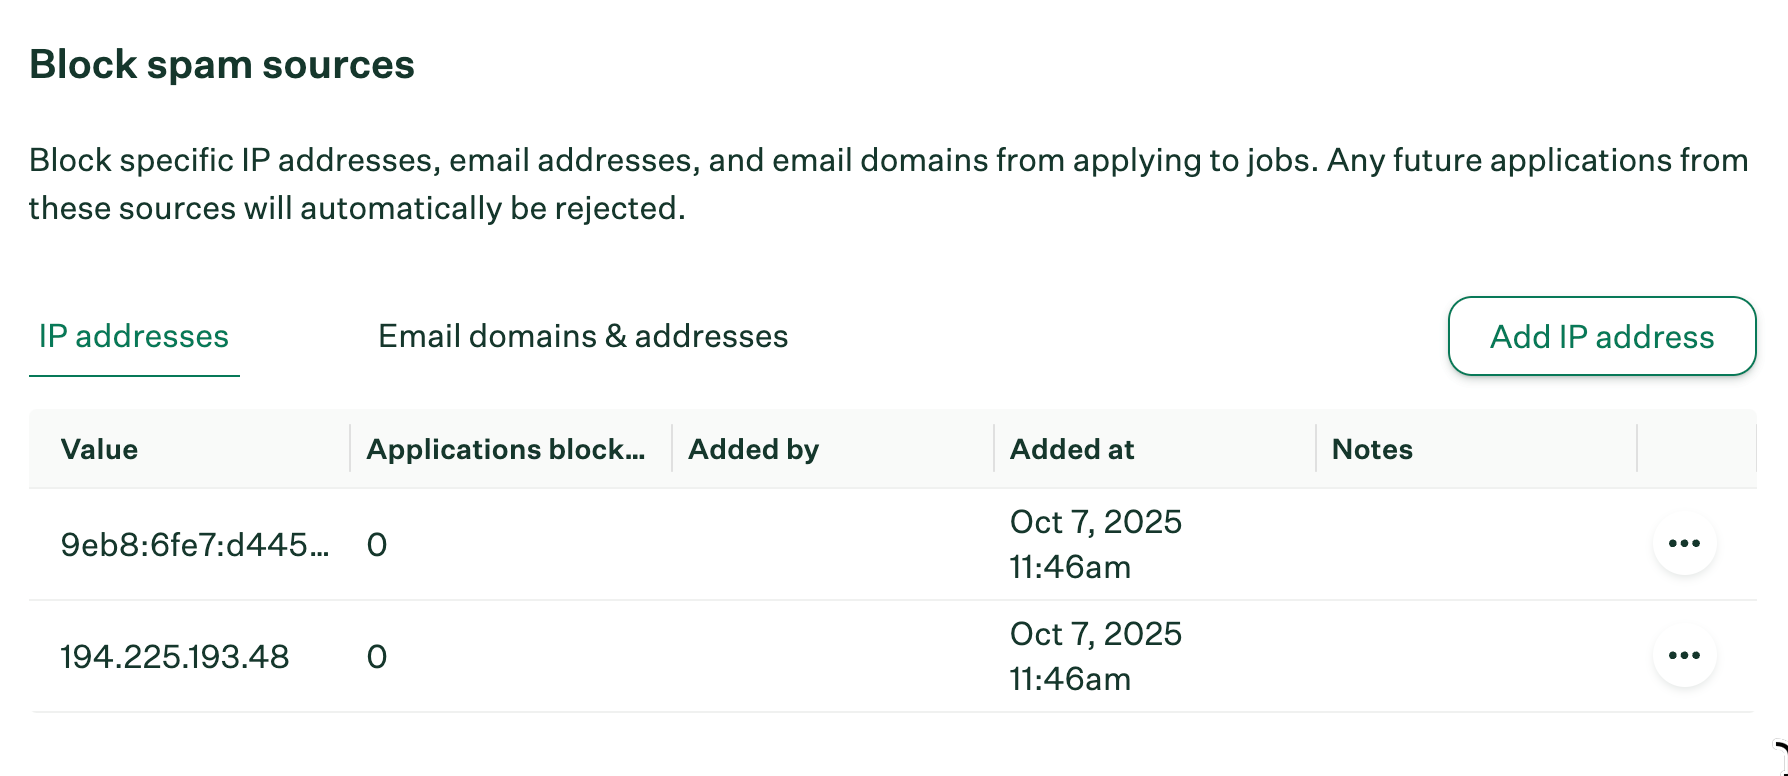
Task: Click the Block spam sources heading
Action: click(224, 63)
